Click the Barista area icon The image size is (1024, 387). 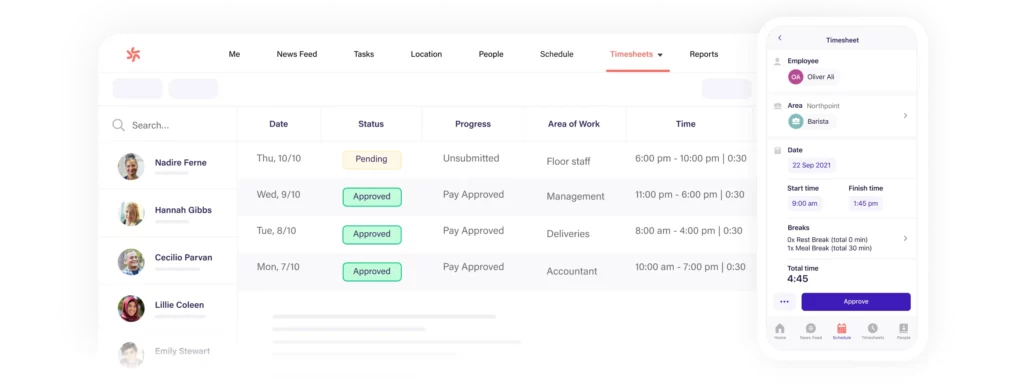[x=795, y=121]
